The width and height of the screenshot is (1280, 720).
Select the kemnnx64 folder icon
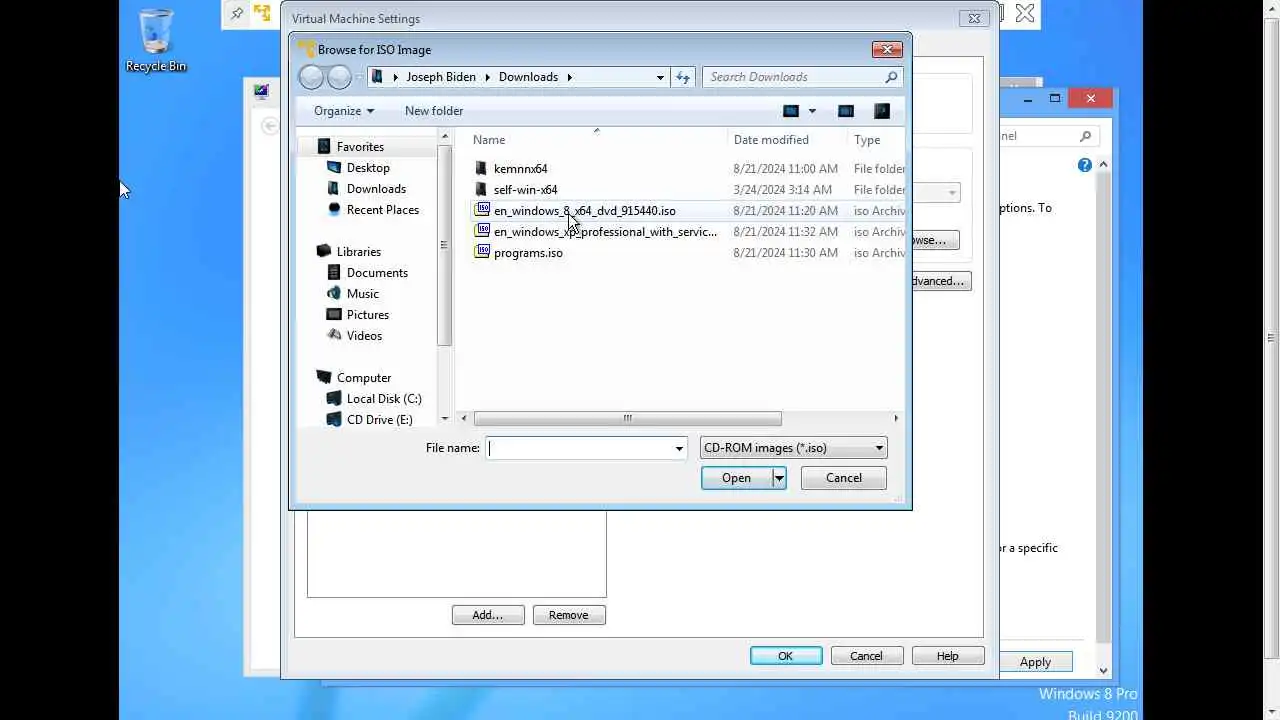(481, 169)
